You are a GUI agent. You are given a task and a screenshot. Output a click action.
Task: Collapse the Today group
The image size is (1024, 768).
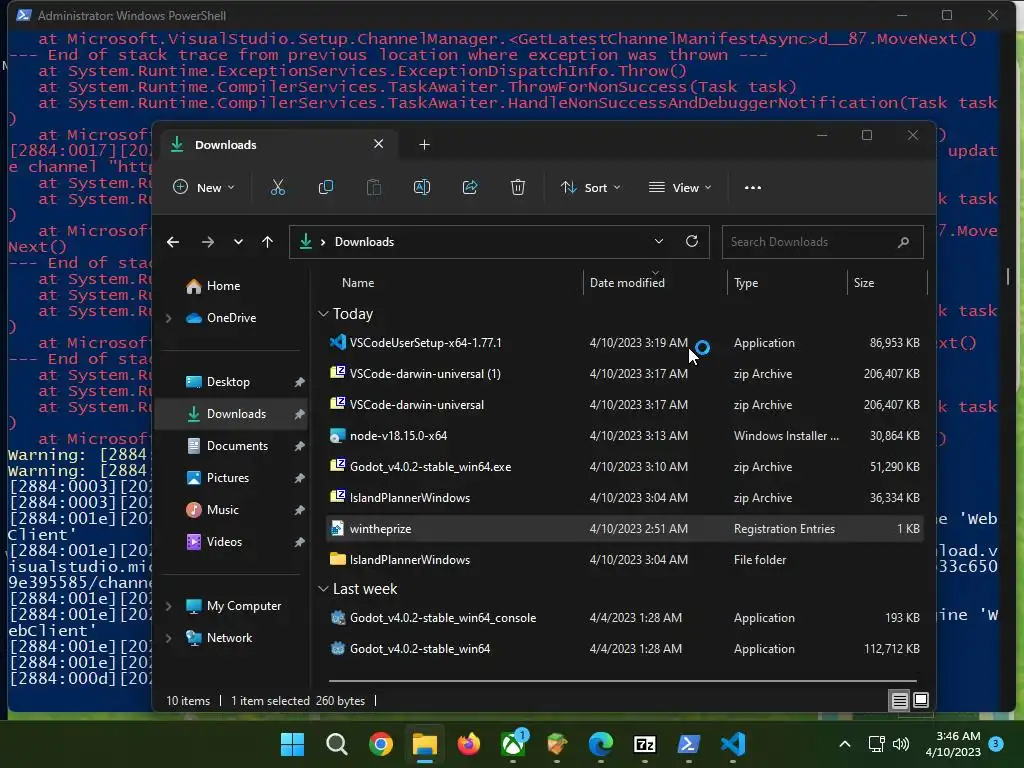click(323, 314)
